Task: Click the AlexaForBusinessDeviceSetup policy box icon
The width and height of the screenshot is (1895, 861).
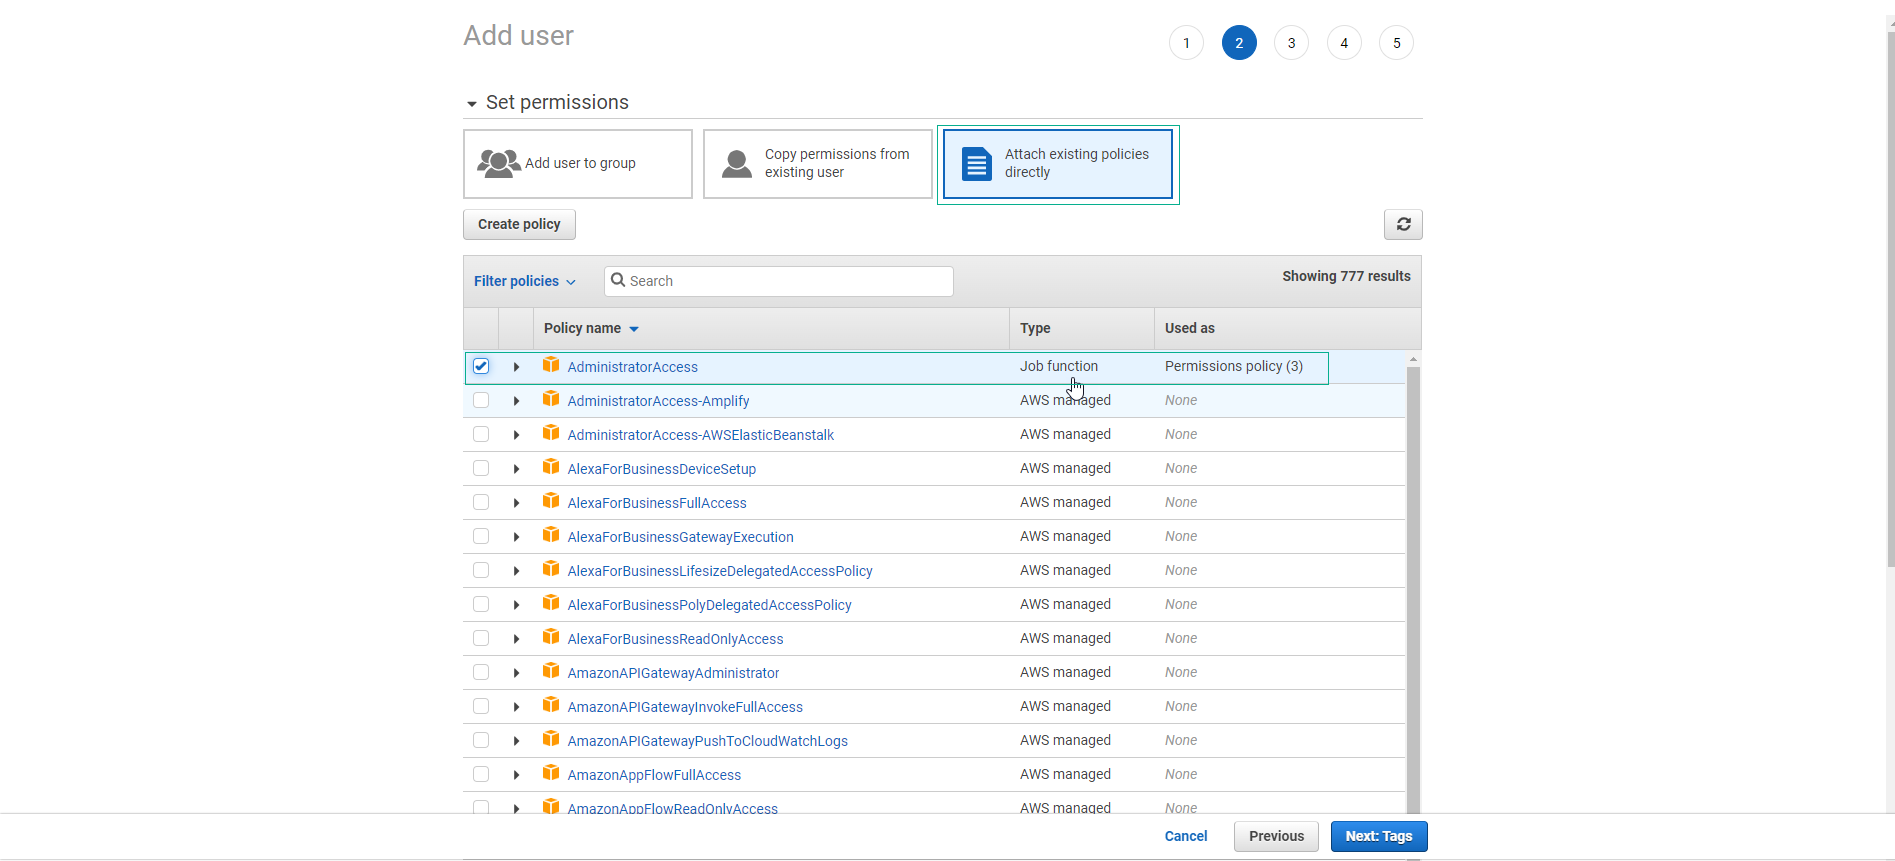Action: pyautogui.click(x=551, y=467)
